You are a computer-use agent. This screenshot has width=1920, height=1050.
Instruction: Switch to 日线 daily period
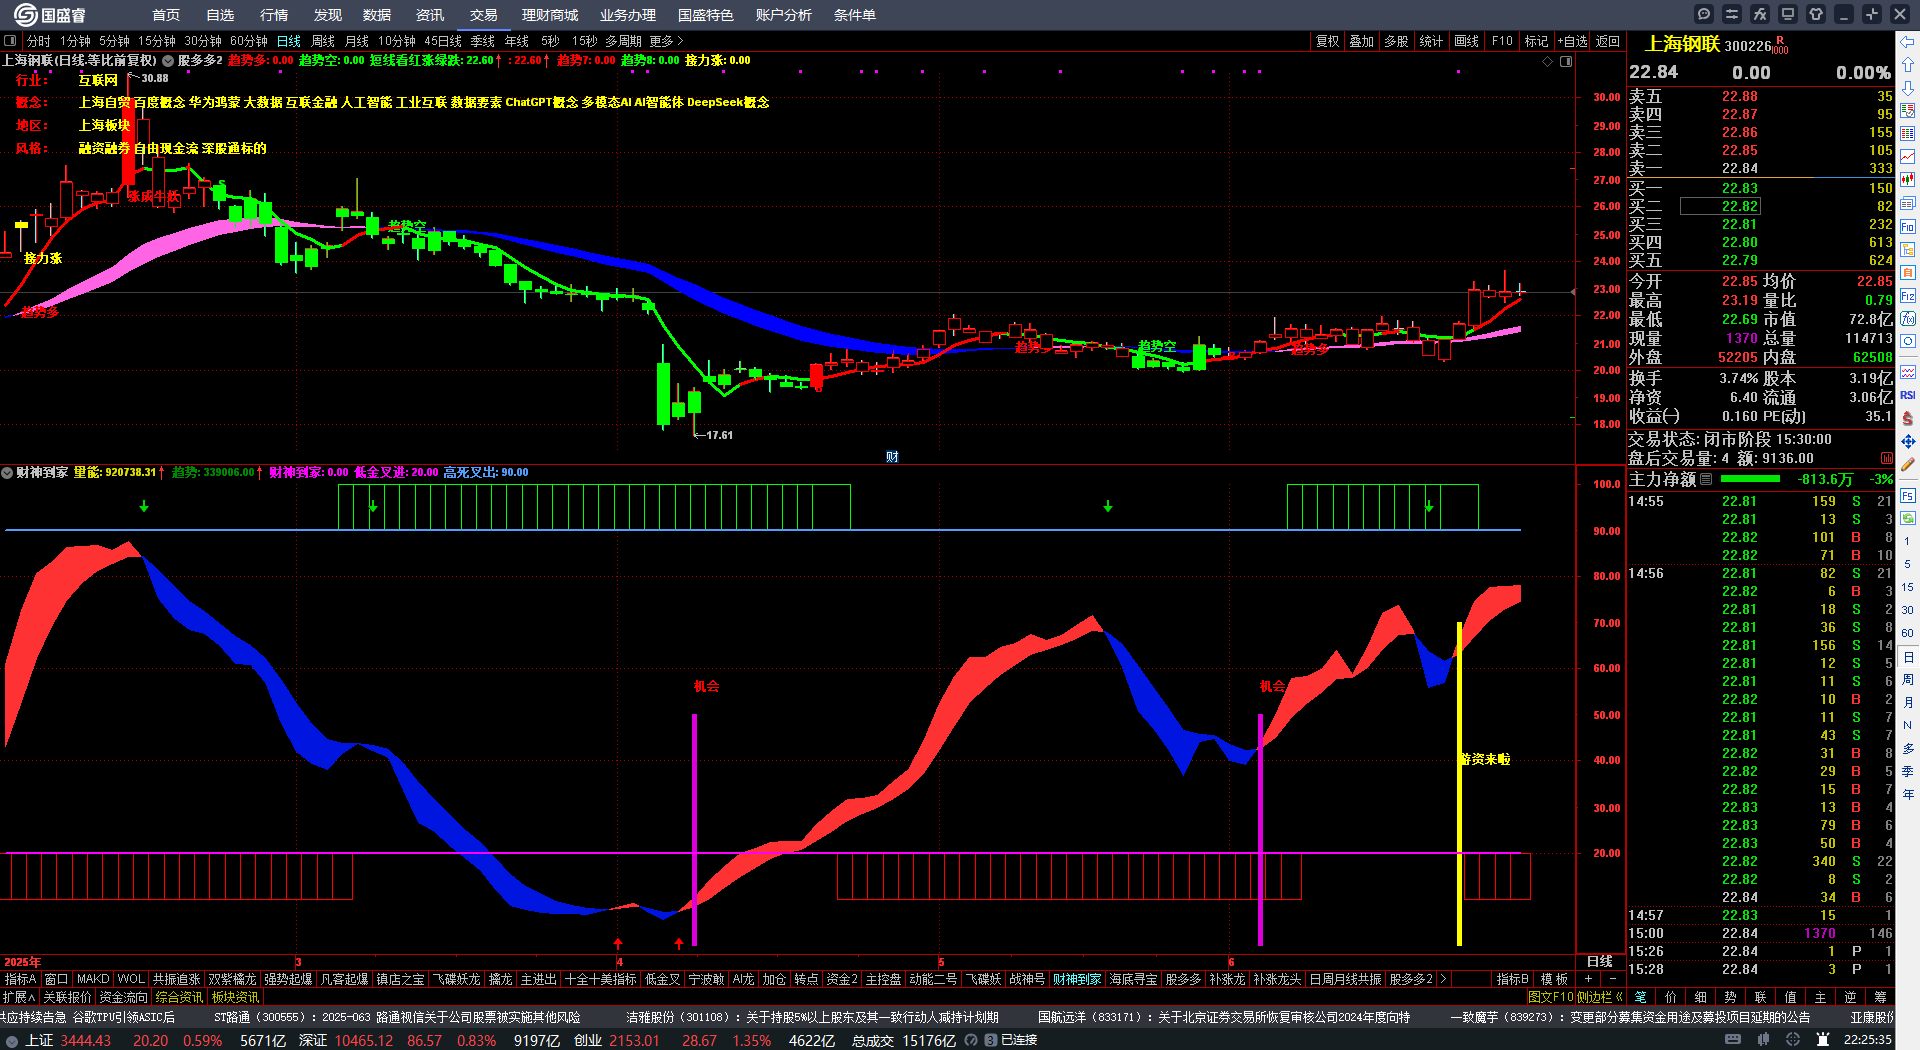(x=289, y=41)
